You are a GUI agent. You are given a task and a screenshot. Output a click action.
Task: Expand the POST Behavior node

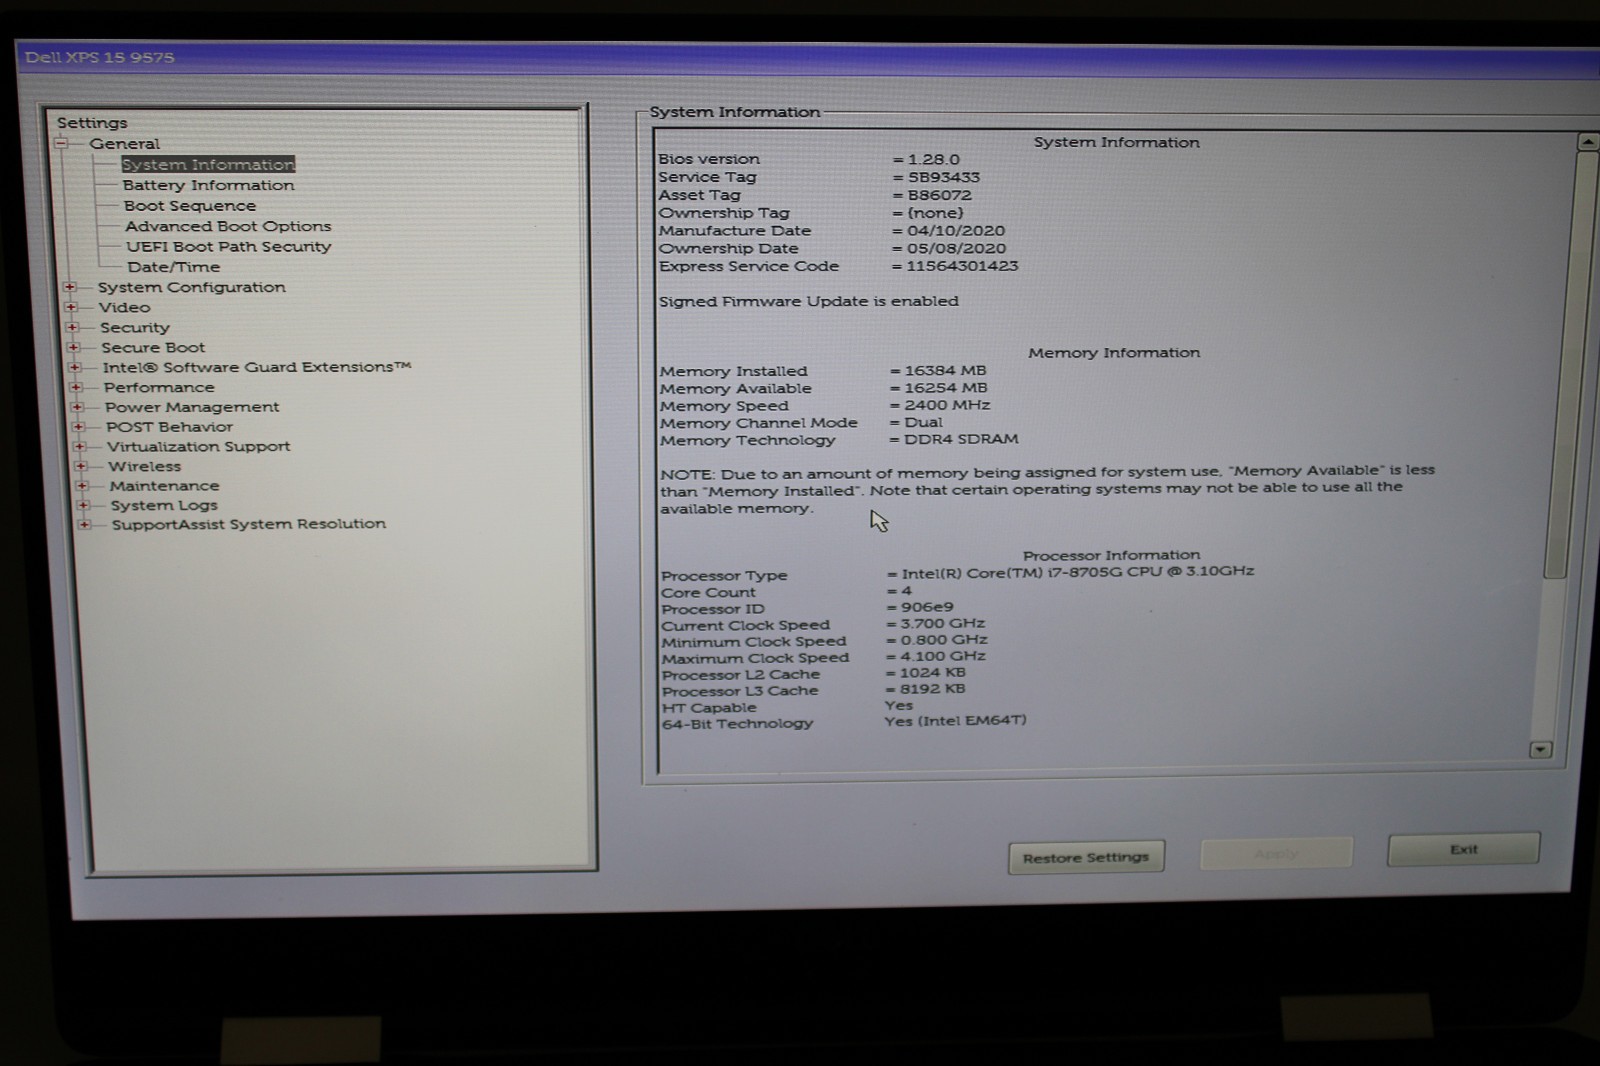click(x=78, y=427)
